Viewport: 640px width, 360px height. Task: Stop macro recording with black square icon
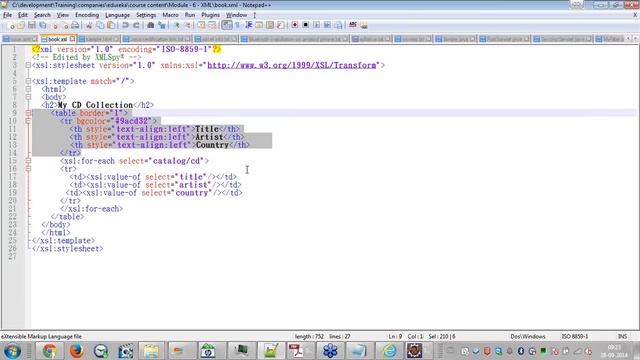305,25
